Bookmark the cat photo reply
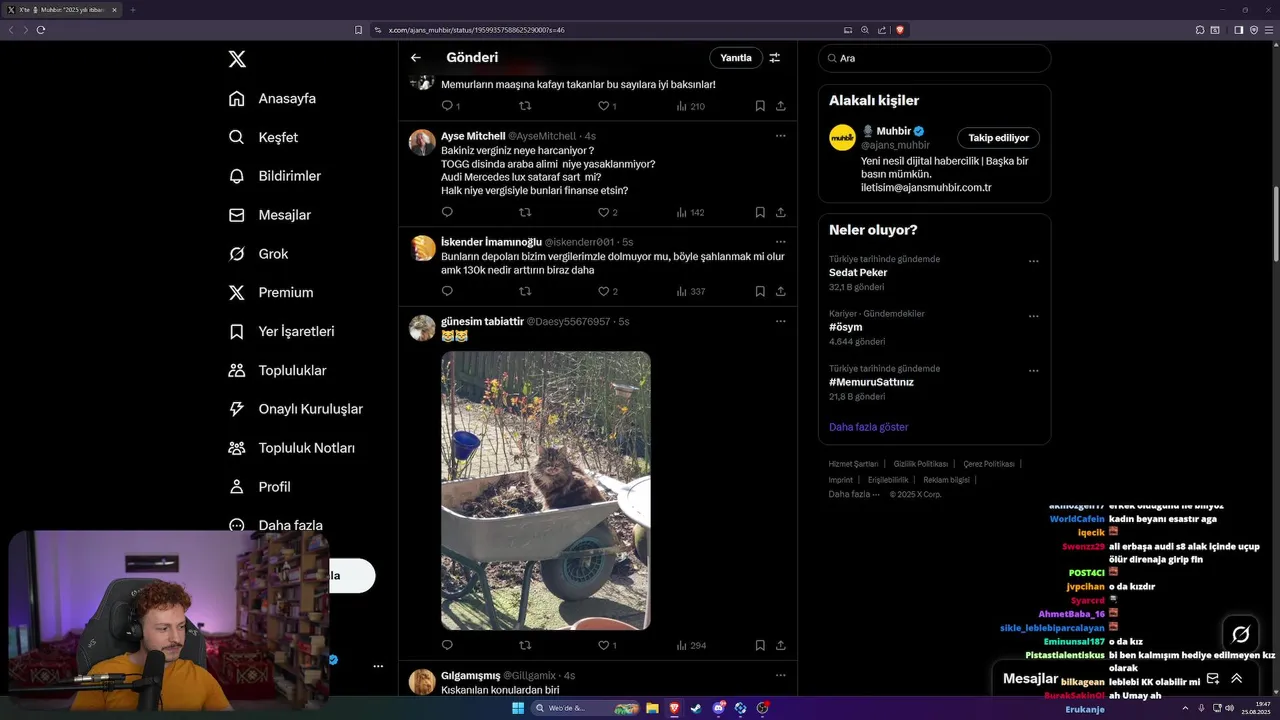Image resolution: width=1280 pixels, height=720 pixels. [x=760, y=645]
